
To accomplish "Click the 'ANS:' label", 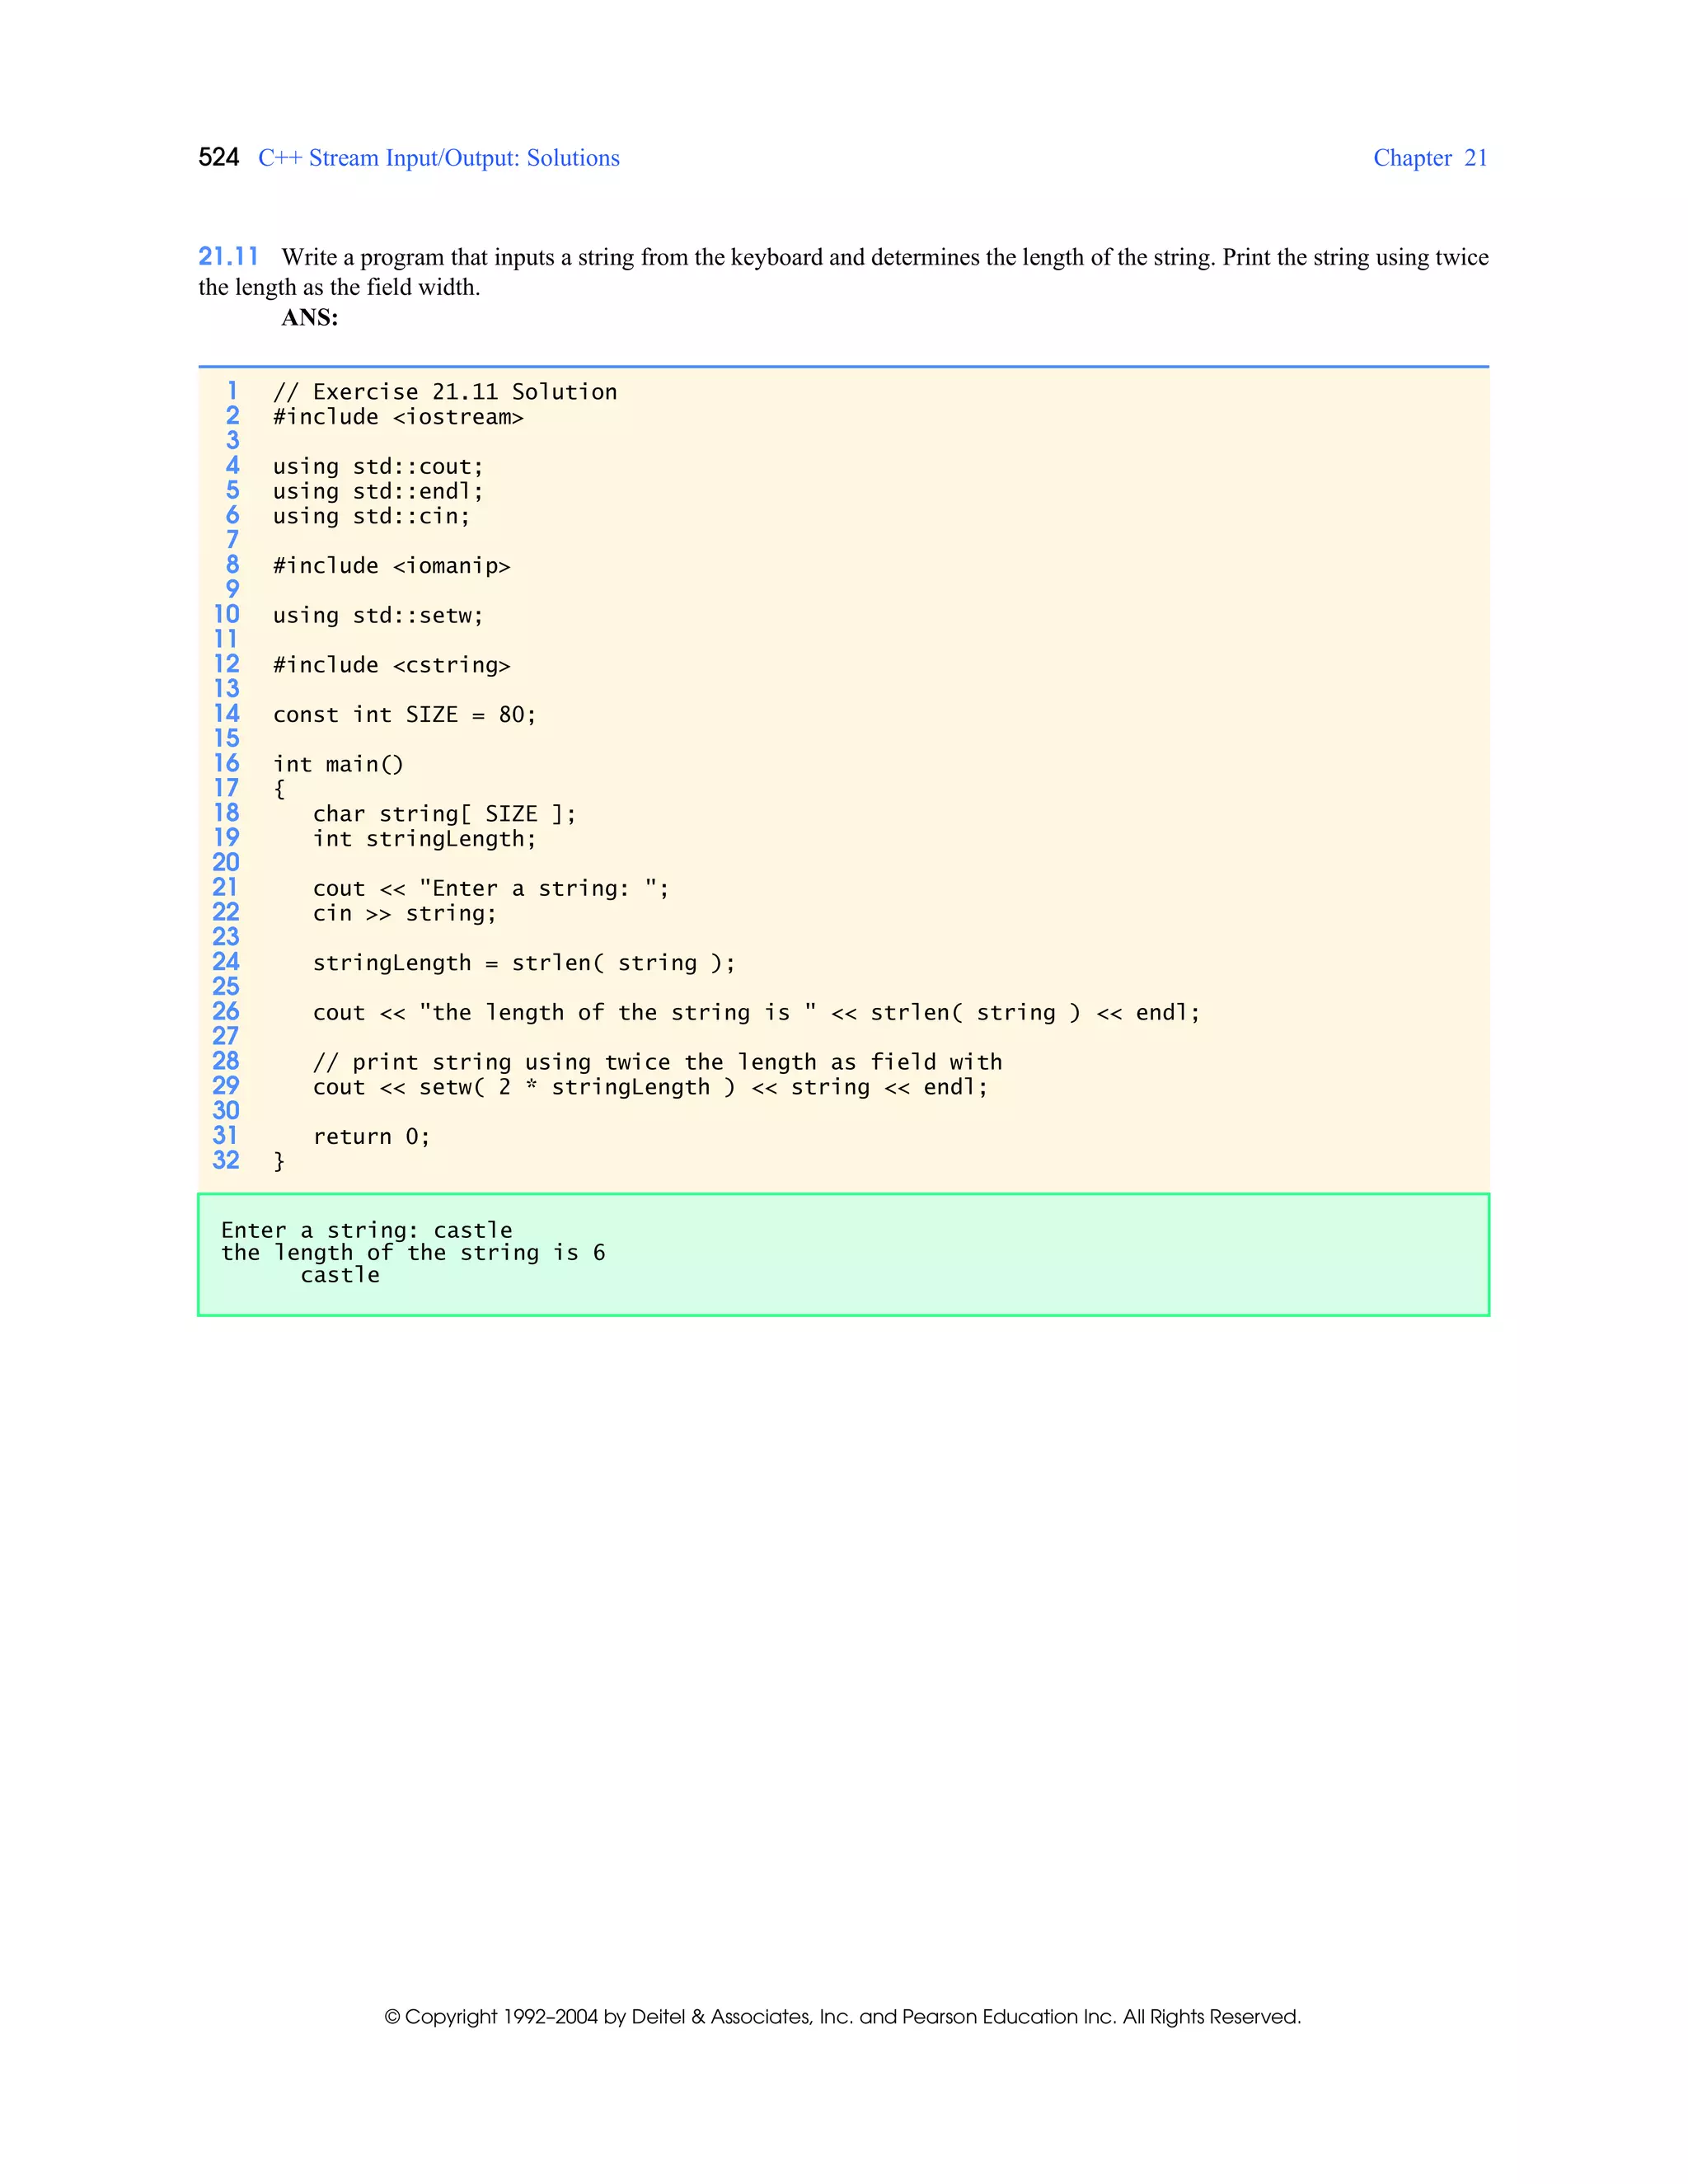I will point(310,318).
